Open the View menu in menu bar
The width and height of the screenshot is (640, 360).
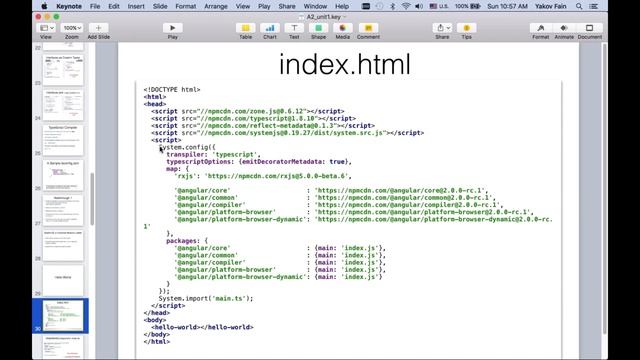(242, 6)
